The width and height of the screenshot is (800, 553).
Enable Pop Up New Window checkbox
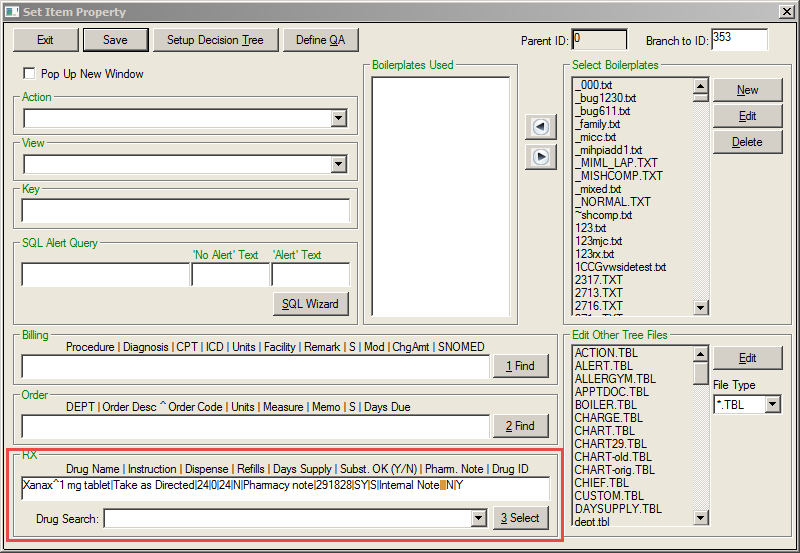pos(29,74)
